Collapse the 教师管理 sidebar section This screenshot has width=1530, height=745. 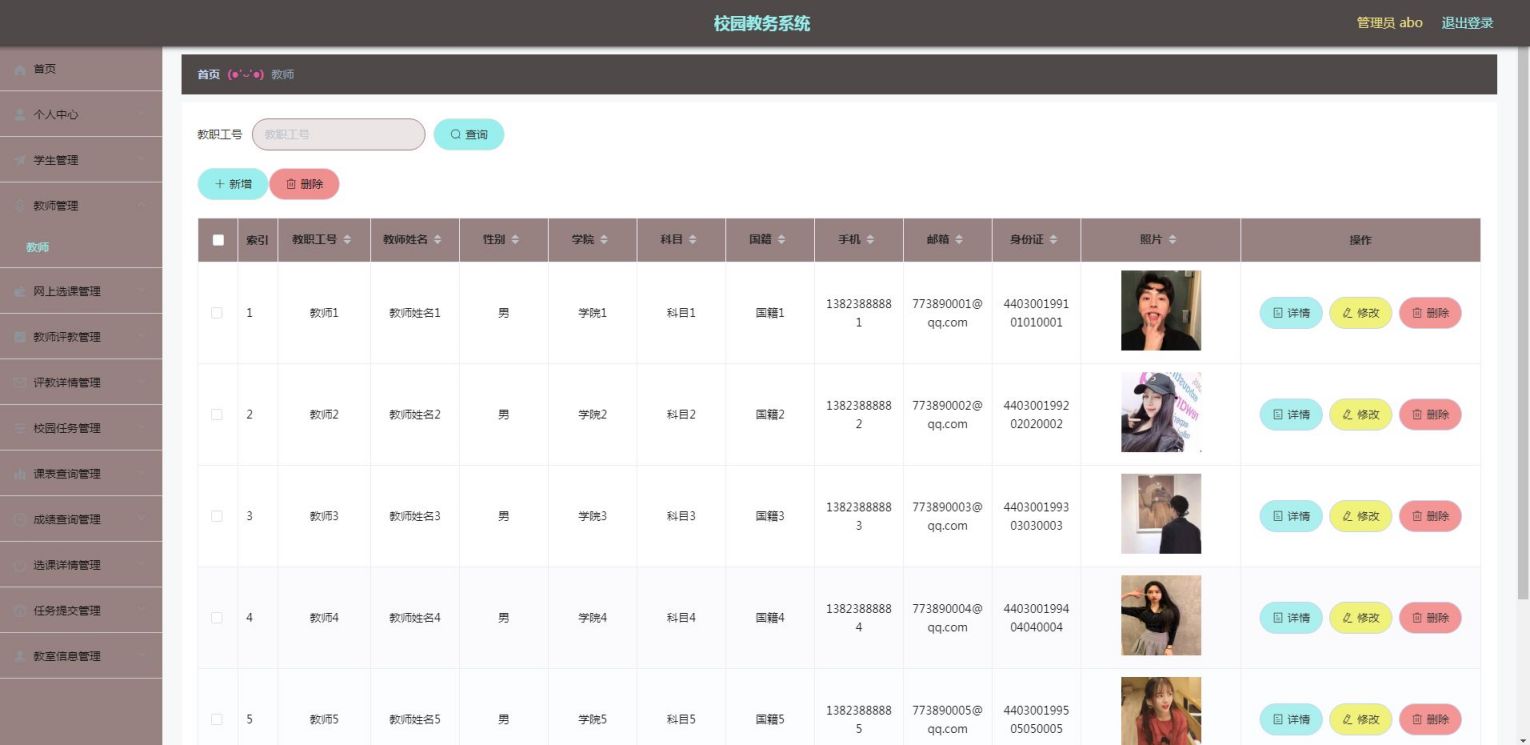tap(81, 206)
